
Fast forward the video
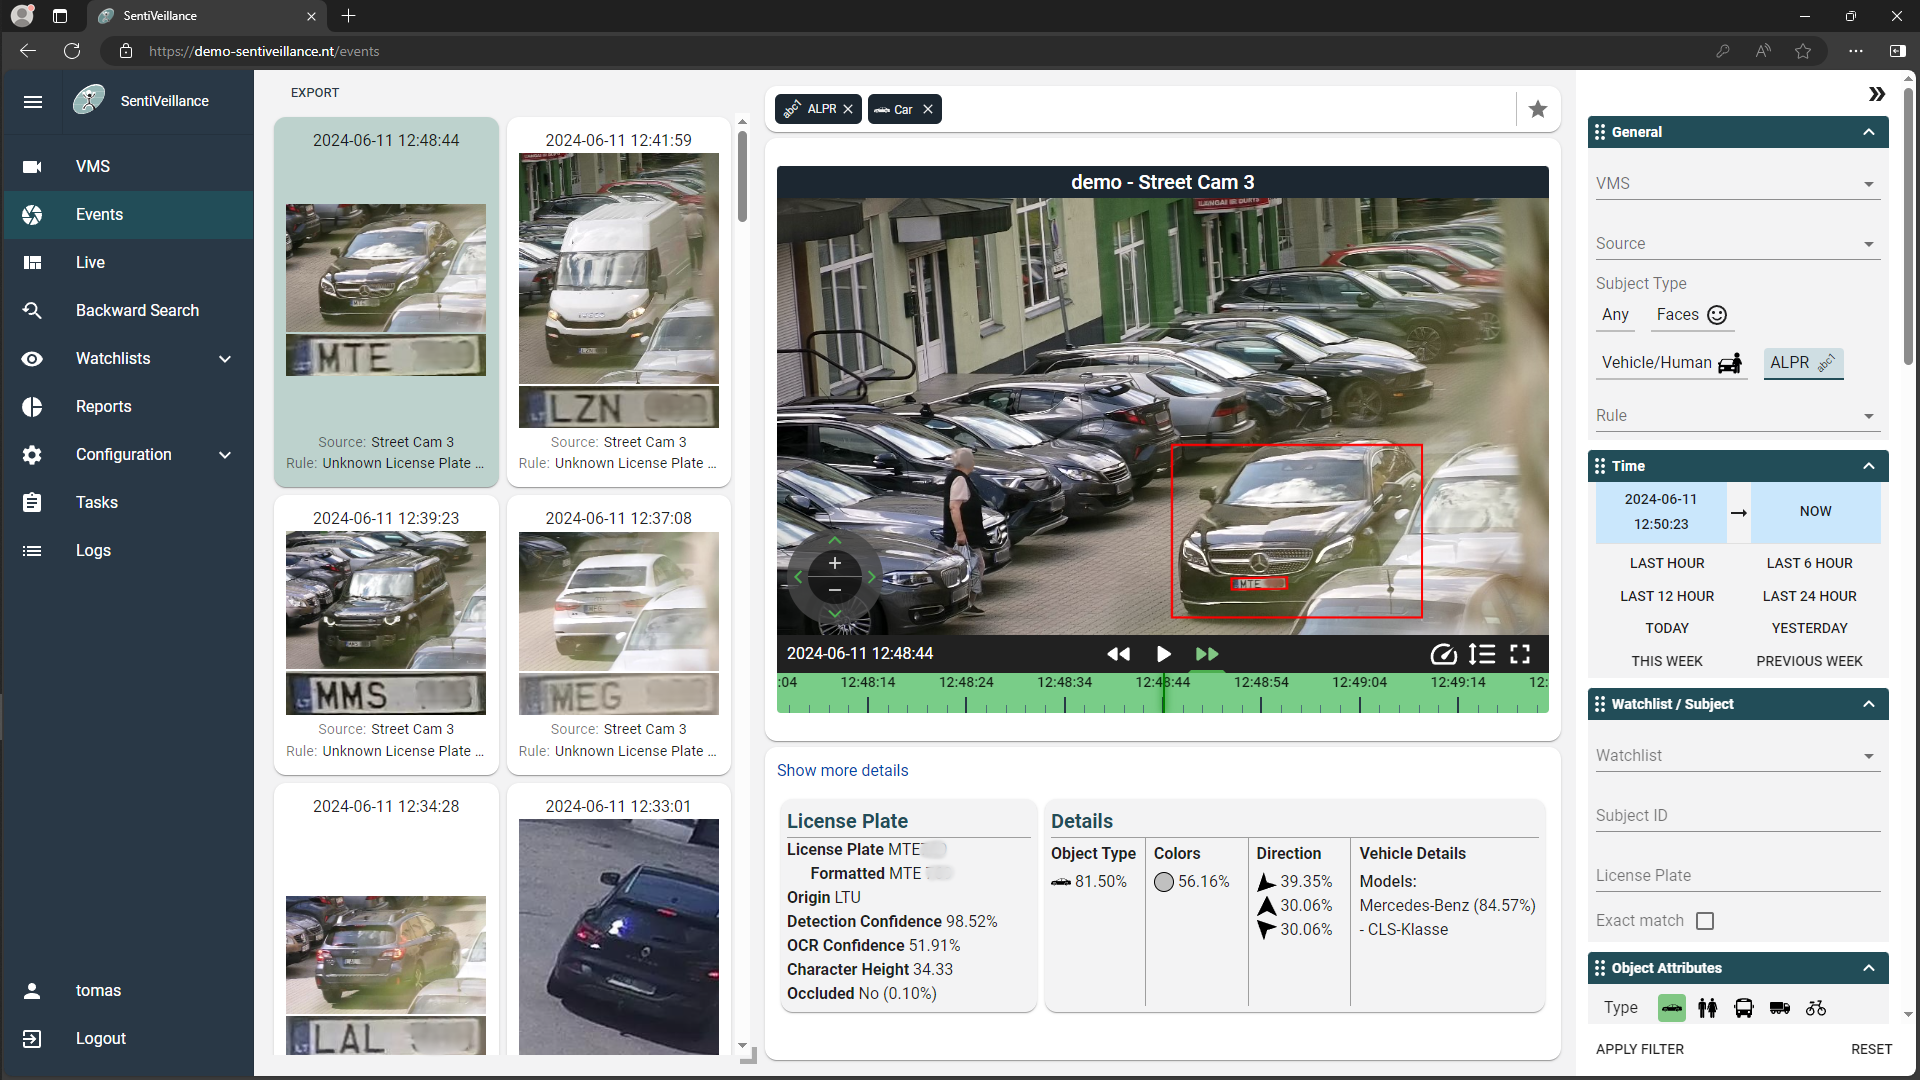1207,654
